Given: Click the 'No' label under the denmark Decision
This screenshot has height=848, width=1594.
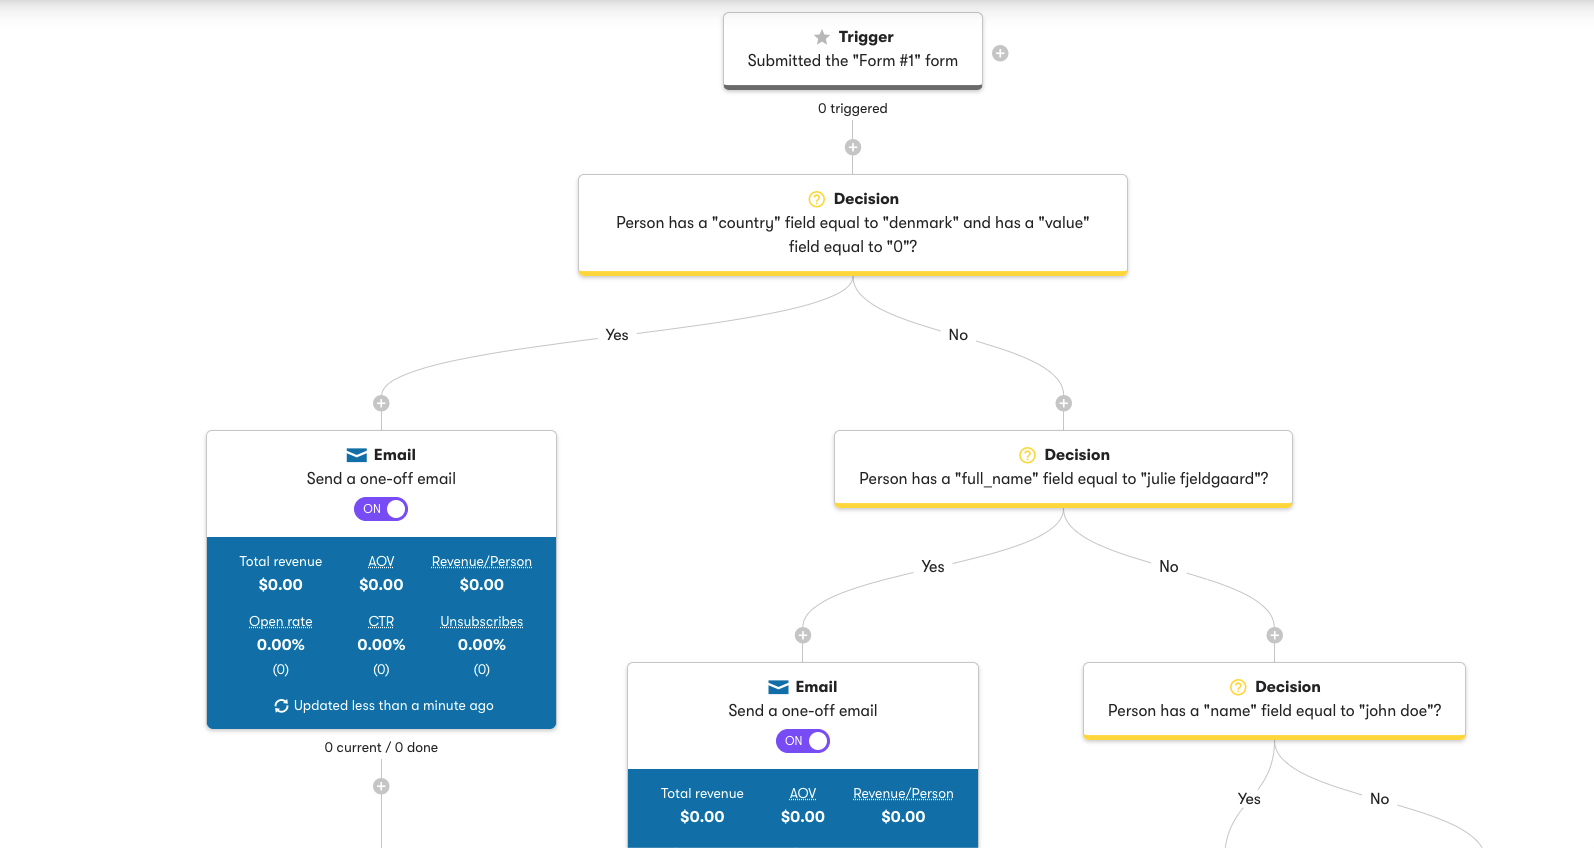Looking at the screenshot, I should point(958,335).
